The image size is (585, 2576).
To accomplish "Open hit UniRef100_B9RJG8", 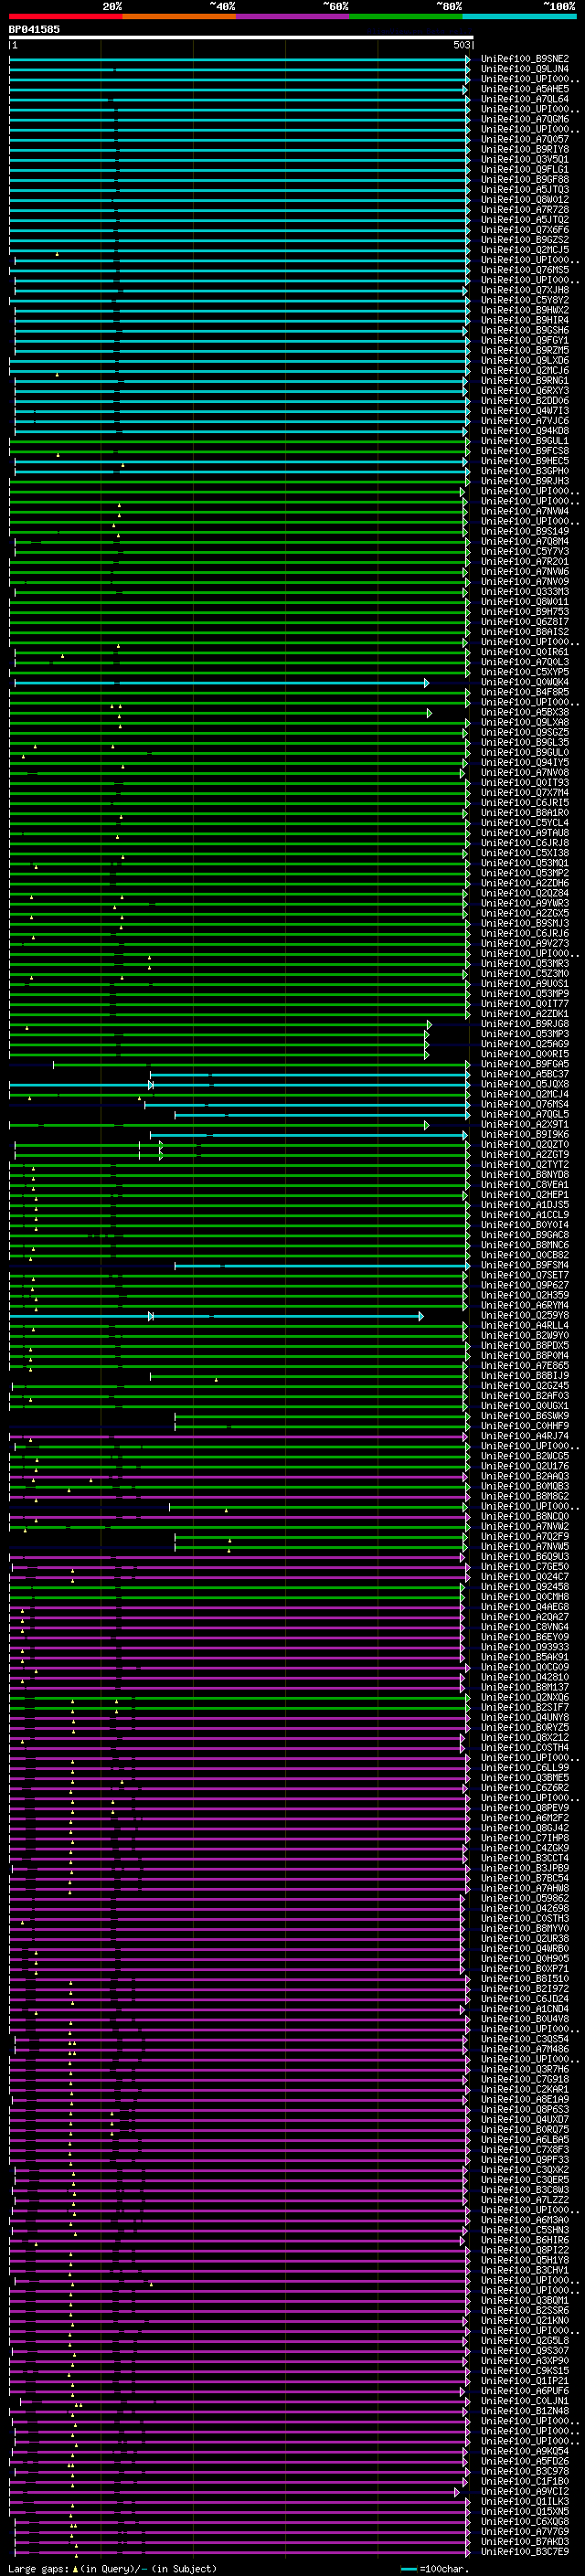I will click(525, 1024).
